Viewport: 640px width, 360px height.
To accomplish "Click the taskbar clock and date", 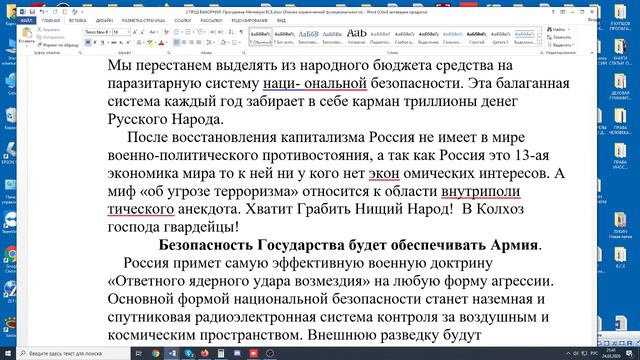I will click(x=611, y=353).
